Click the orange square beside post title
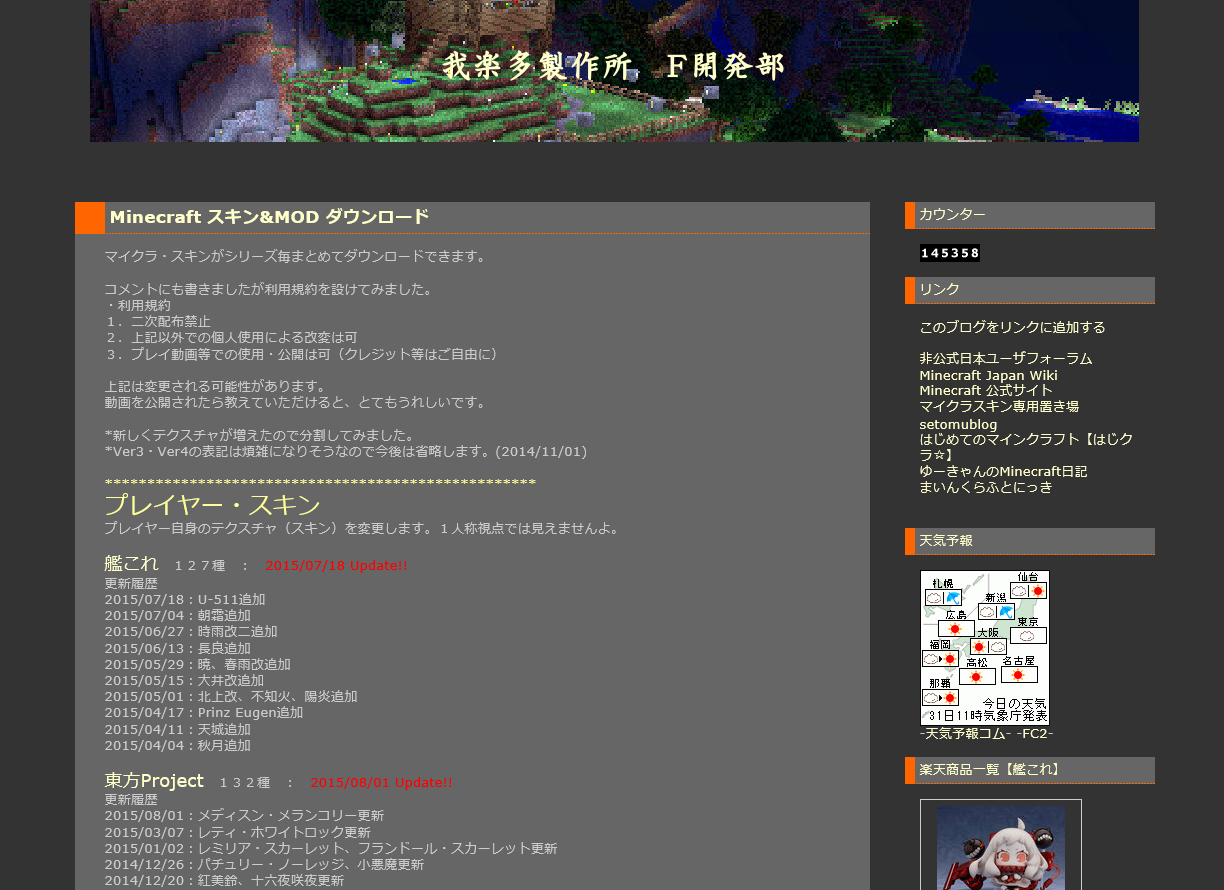Viewport: 1224px width, 890px height. (x=90, y=217)
